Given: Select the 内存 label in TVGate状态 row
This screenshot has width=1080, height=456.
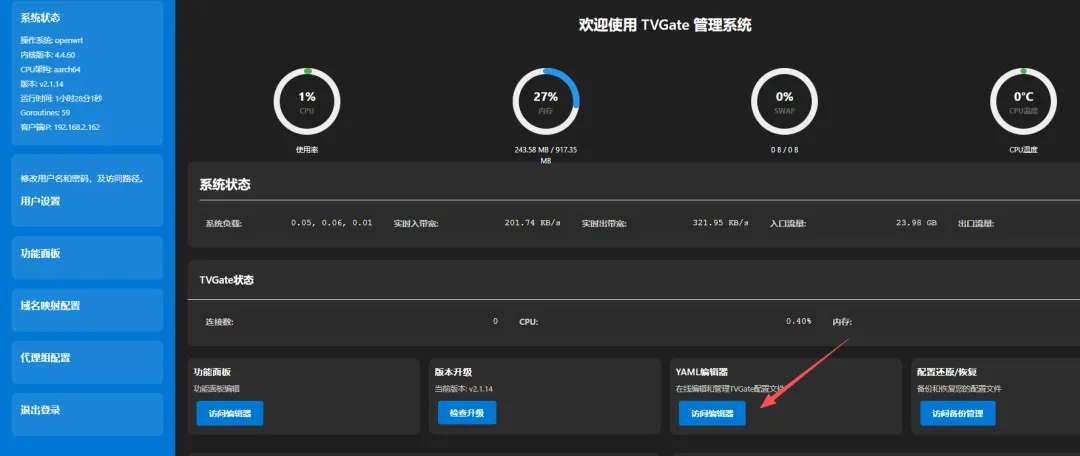Looking at the screenshot, I should [842, 322].
